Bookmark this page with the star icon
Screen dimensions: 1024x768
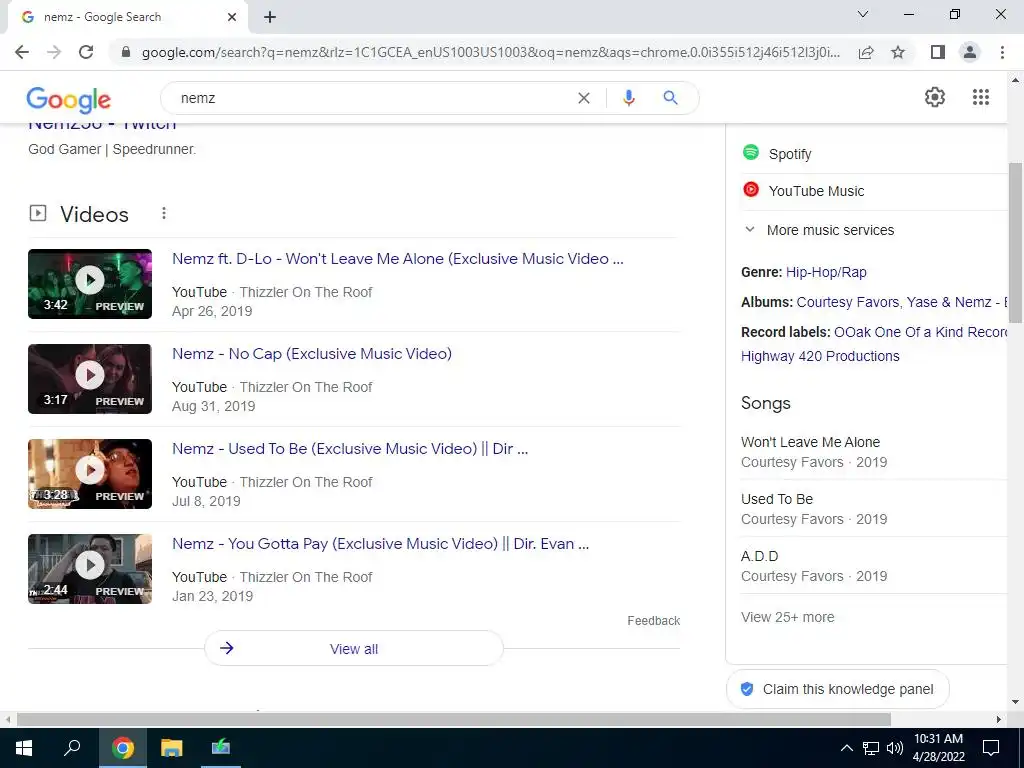click(x=898, y=52)
